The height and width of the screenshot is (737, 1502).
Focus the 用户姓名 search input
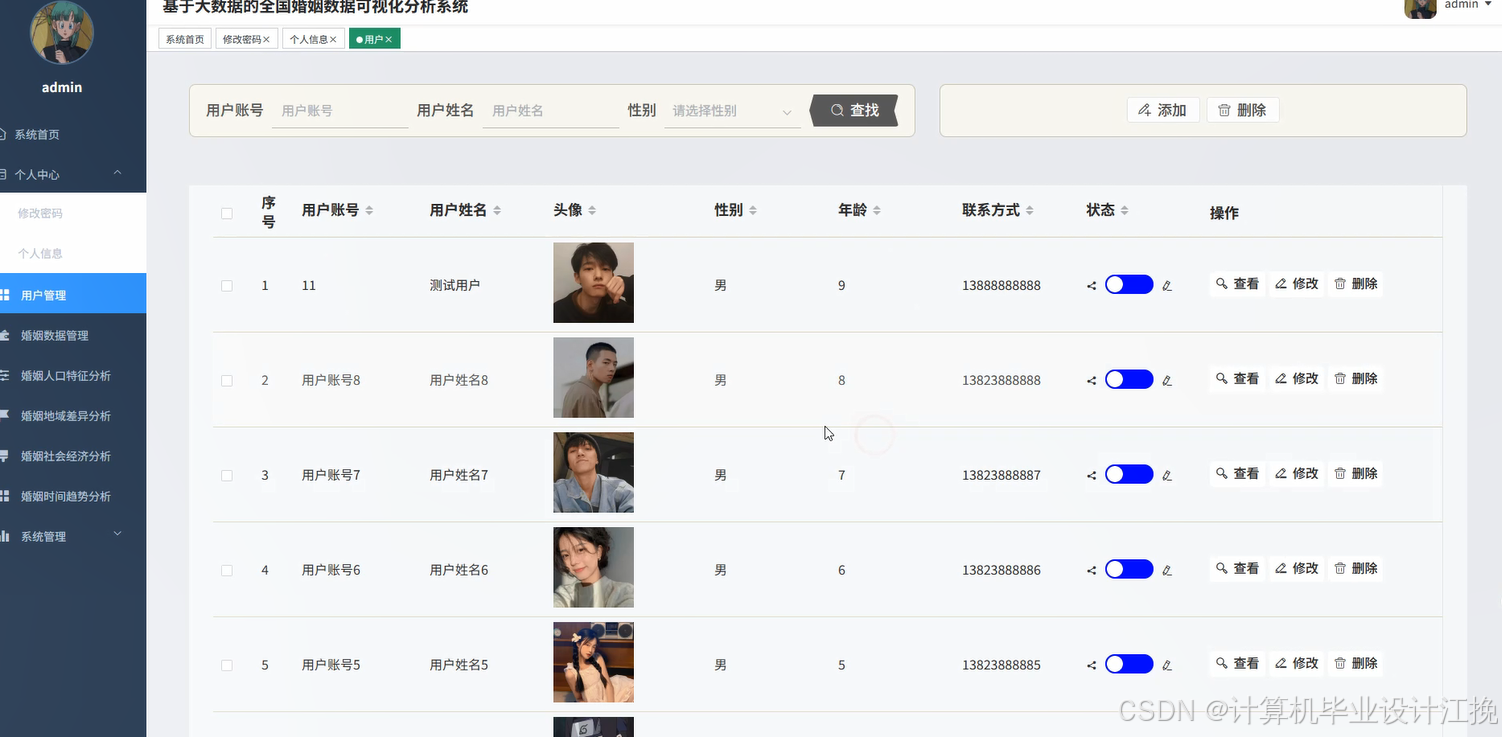point(551,111)
